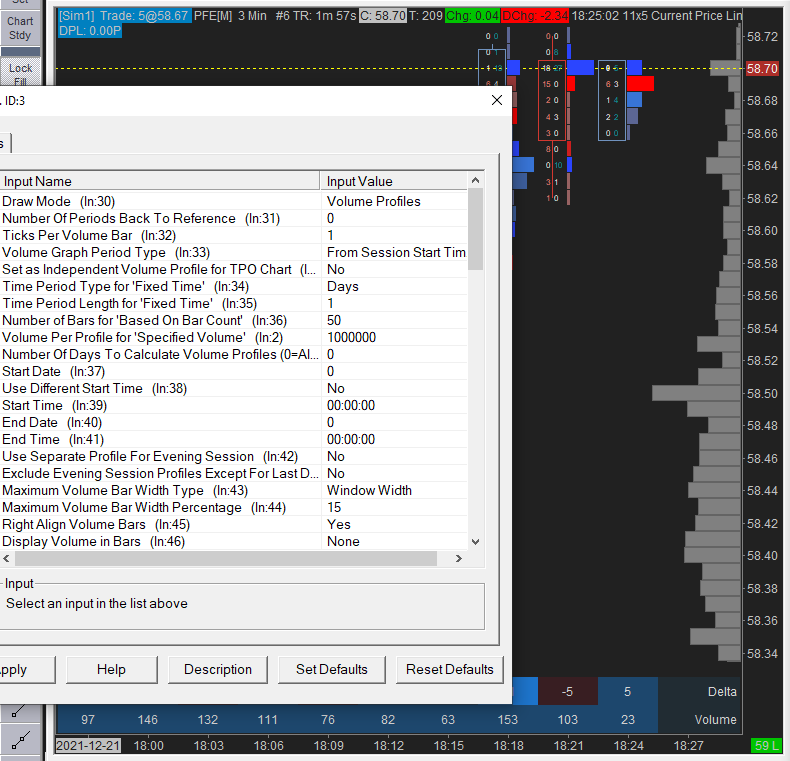Click the Trade: 5@58.67 header label

tap(124, 16)
